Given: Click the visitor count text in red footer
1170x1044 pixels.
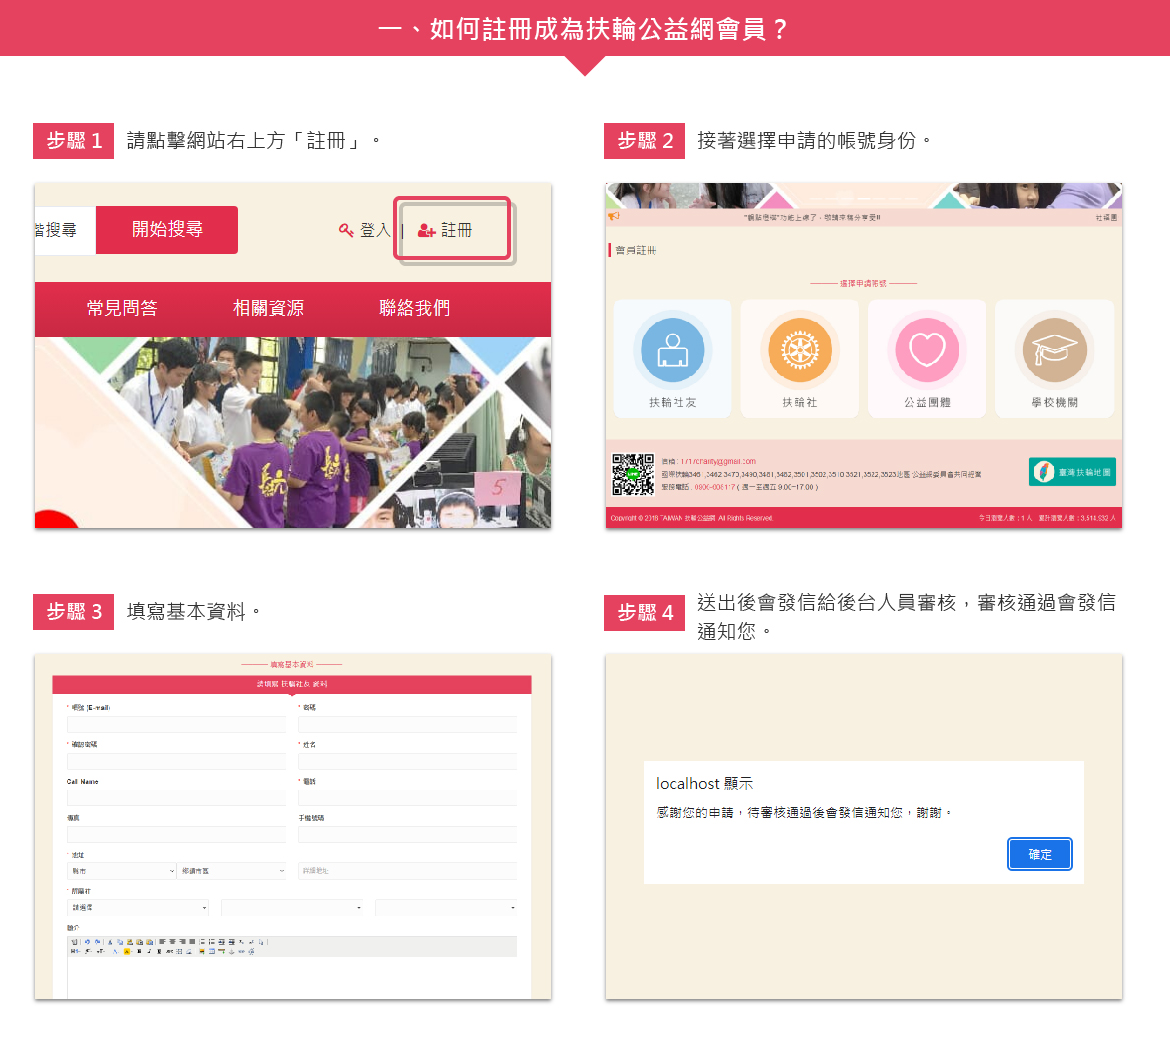Looking at the screenshot, I should (x=1048, y=518).
